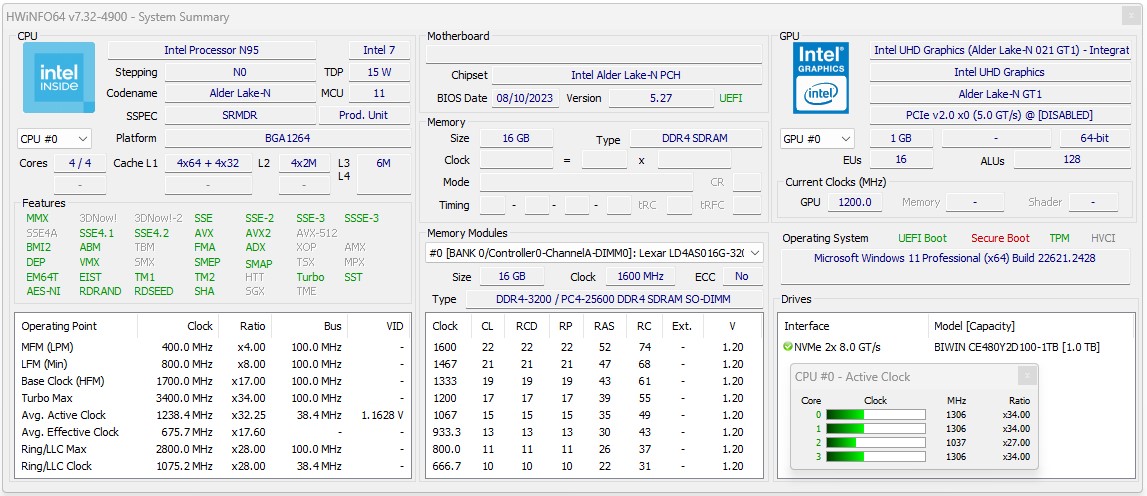1147x496 pixels.
Task: Click the Base Clock (HFM) row
Action: 212,381
